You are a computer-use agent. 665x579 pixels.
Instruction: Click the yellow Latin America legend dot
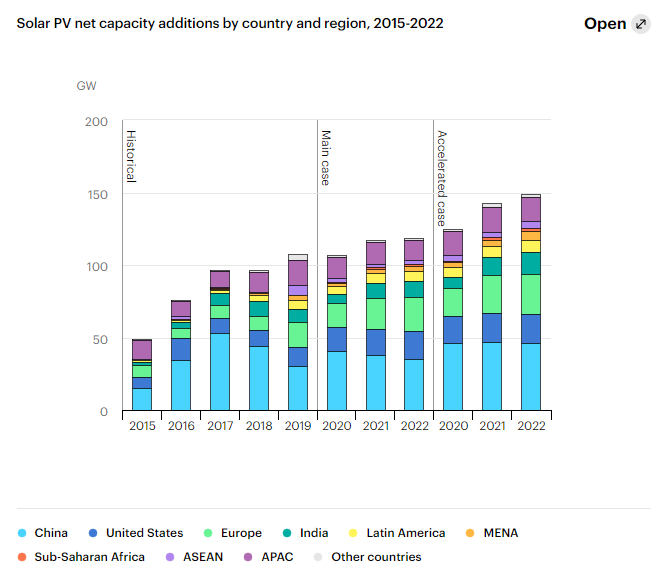coord(353,533)
